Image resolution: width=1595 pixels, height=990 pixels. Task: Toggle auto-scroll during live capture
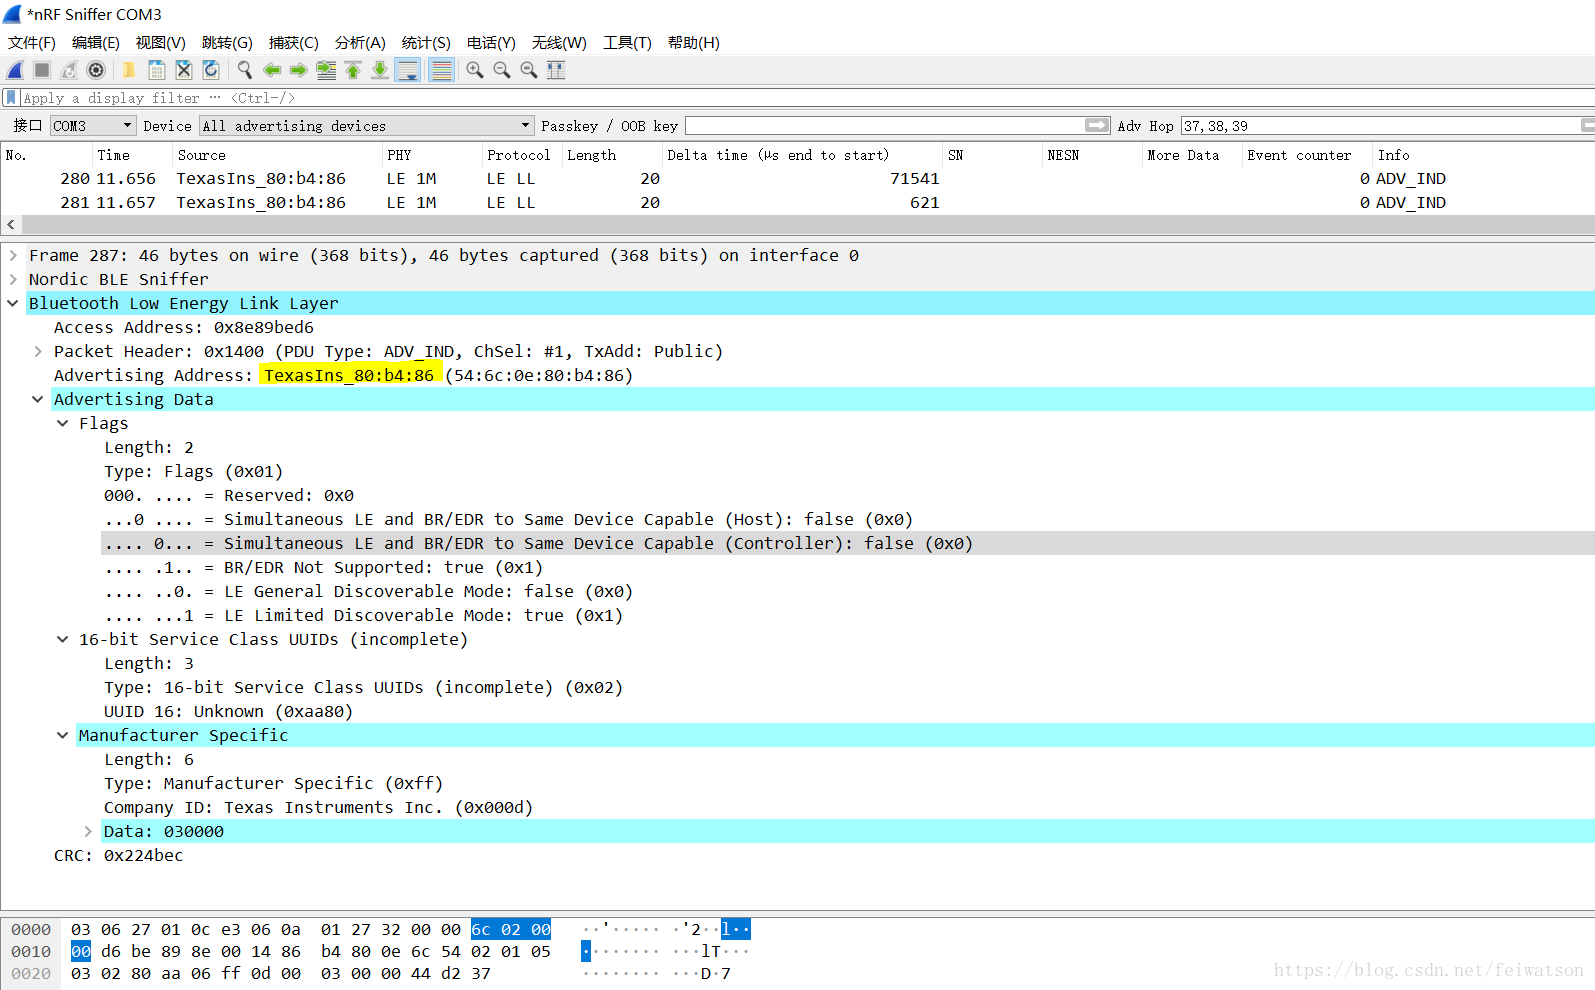pos(408,70)
